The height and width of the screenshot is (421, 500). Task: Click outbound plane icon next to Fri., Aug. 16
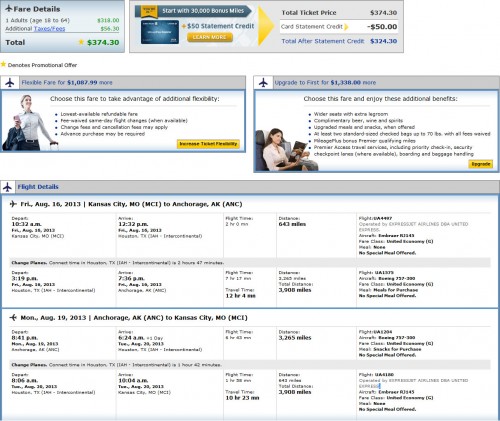click(x=13, y=204)
